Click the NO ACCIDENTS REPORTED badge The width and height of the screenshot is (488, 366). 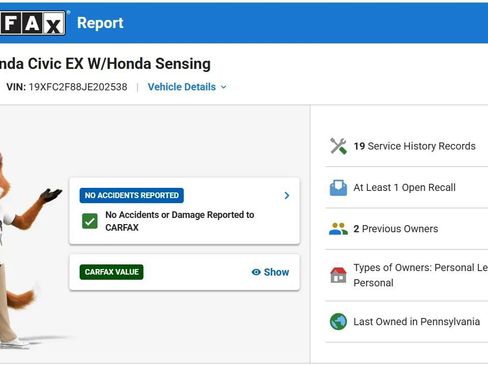[x=132, y=195]
